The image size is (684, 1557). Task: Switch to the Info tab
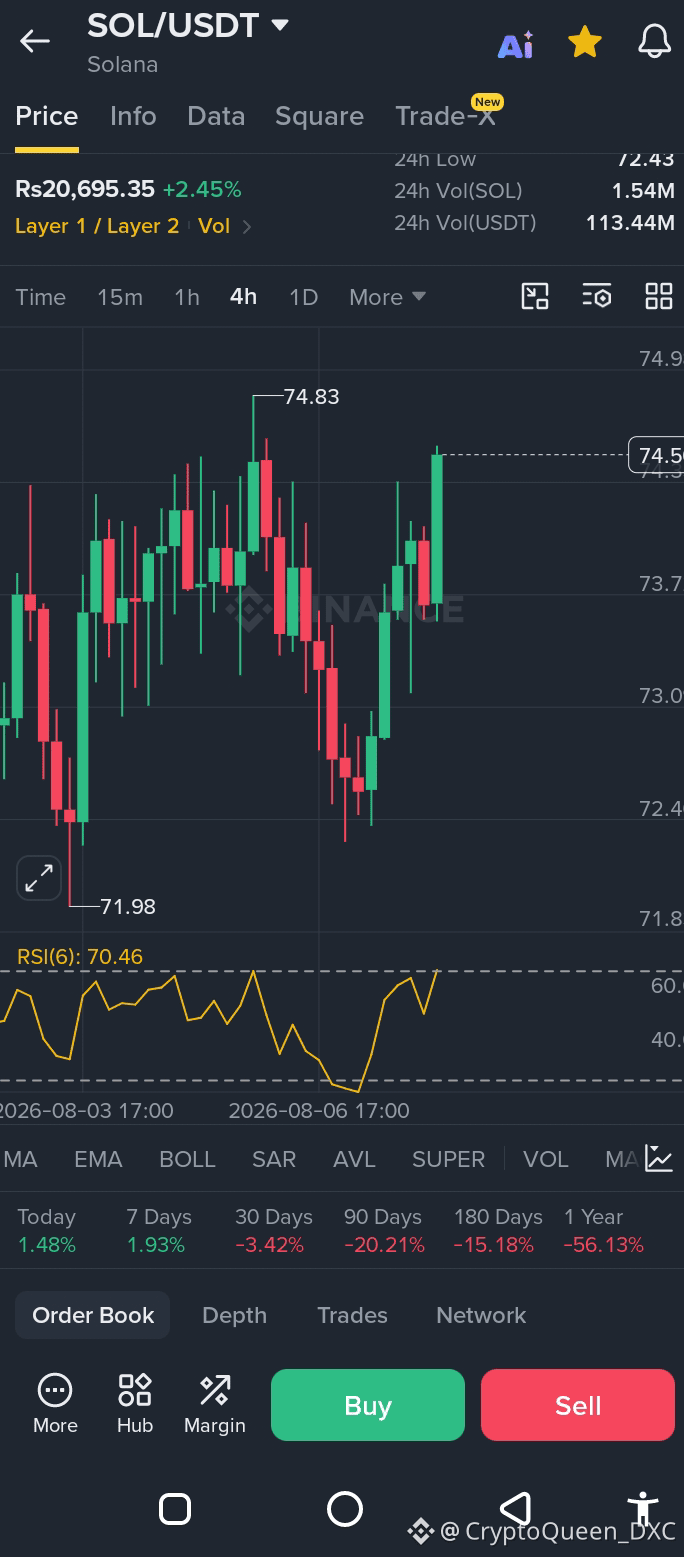pyautogui.click(x=133, y=116)
